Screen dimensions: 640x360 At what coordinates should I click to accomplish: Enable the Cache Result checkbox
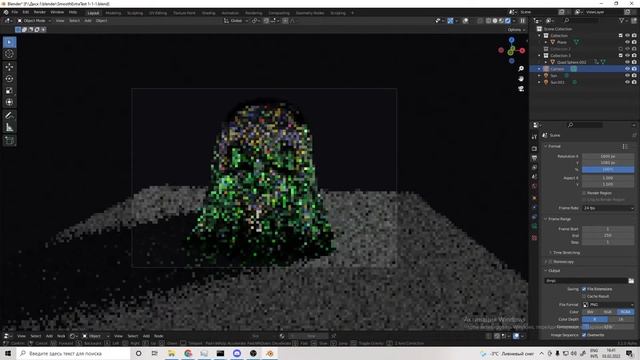click(x=584, y=296)
